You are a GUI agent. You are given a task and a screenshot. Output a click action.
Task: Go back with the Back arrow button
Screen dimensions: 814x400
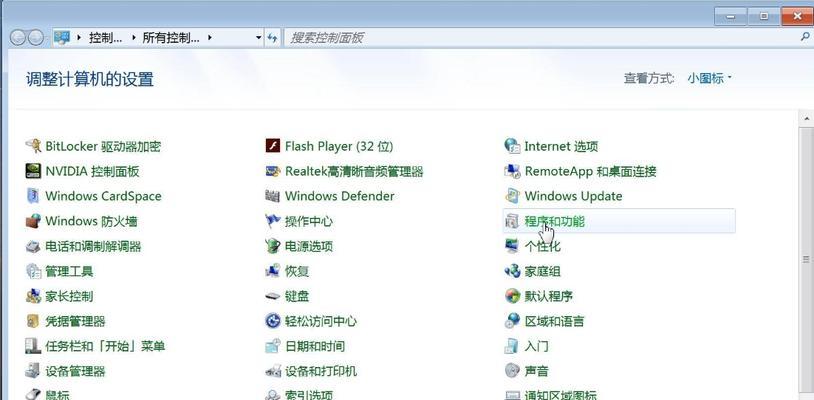[x=18, y=37]
